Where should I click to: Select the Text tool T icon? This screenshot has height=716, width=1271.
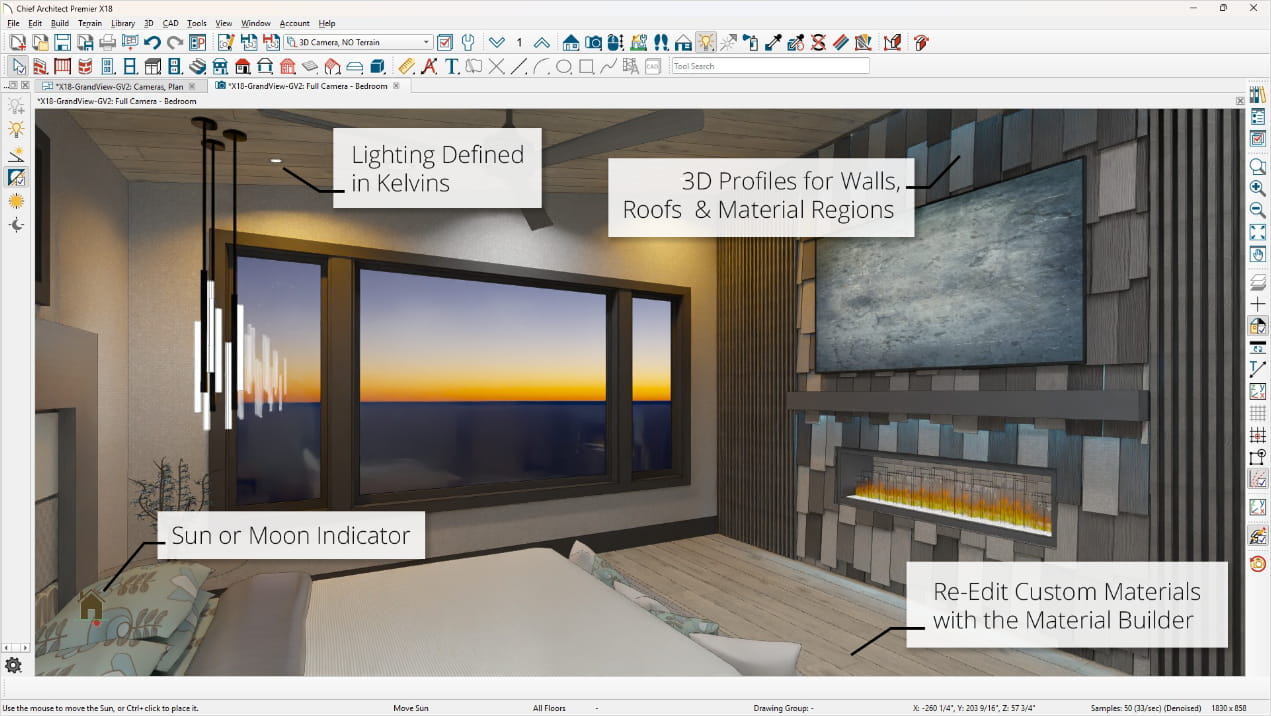[x=451, y=67]
